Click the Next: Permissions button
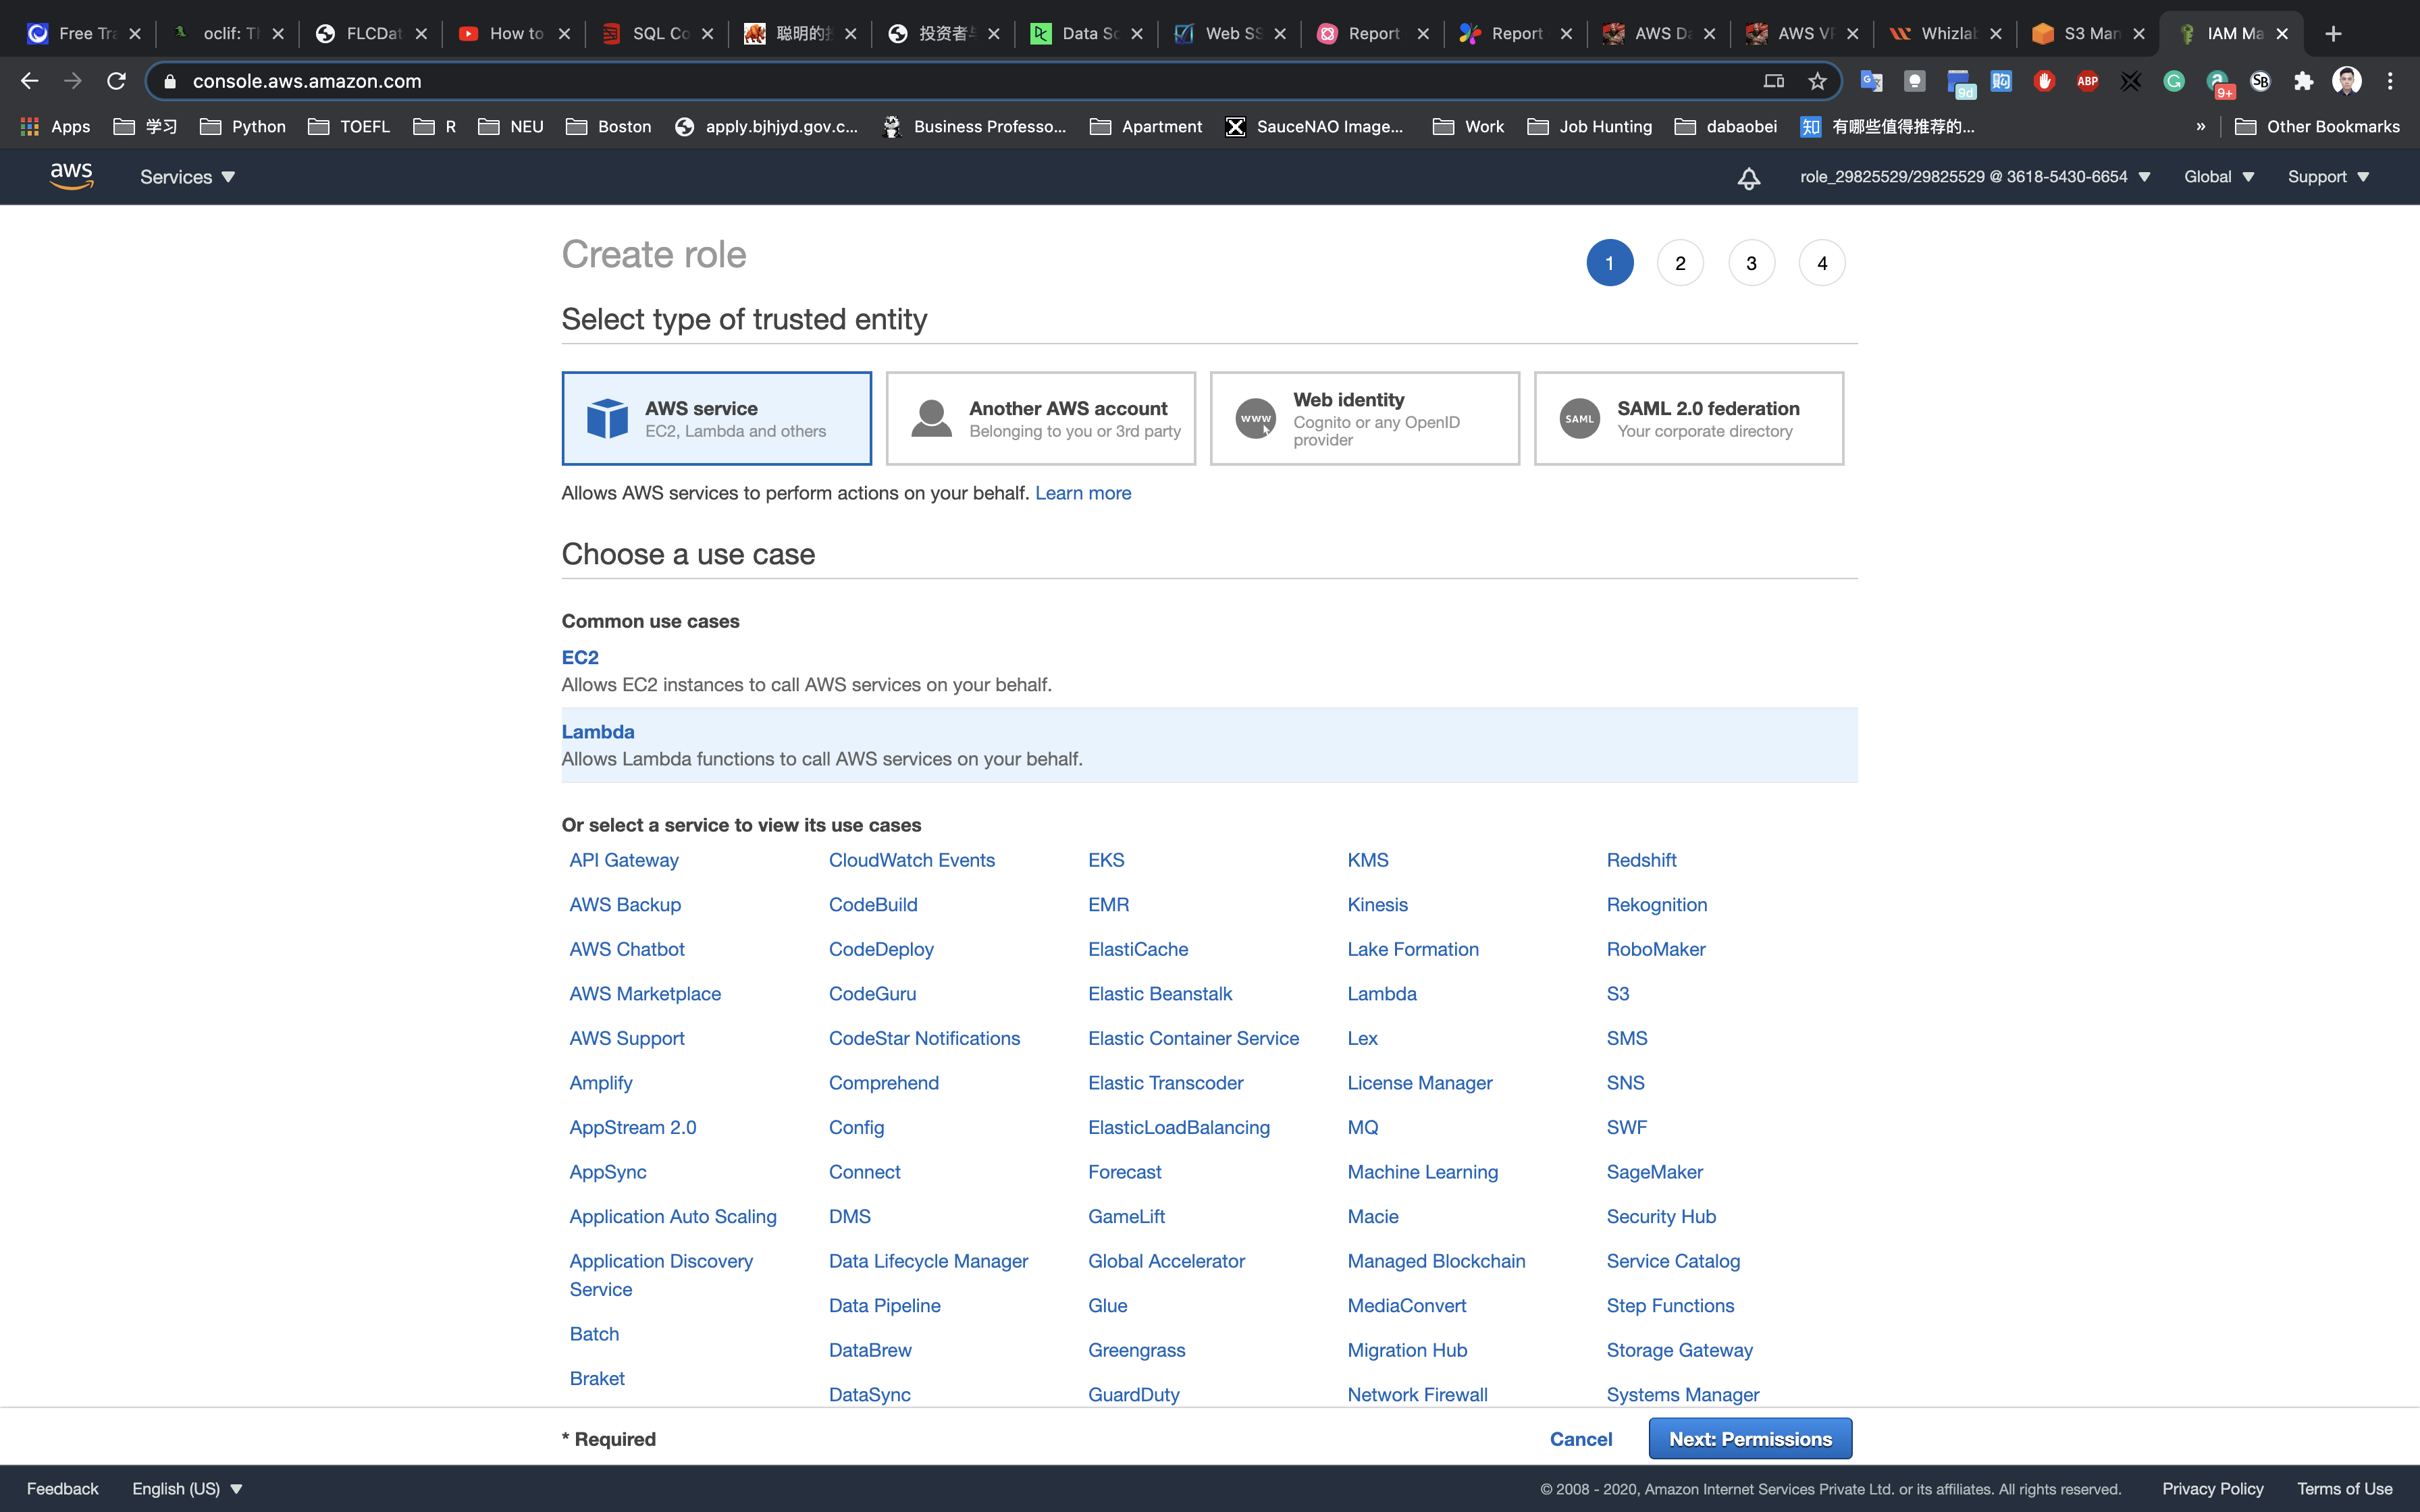The image size is (2420, 1512). point(1749,1438)
